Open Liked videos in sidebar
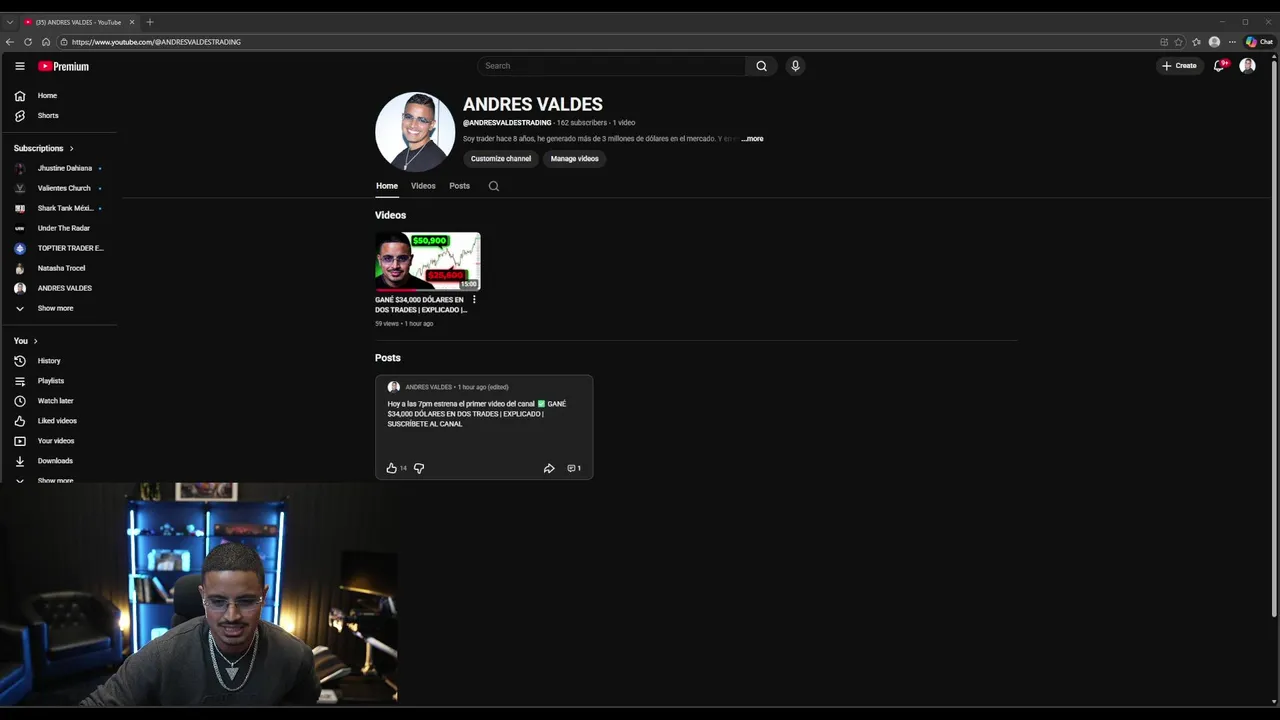Image resolution: width=1280 pixels, height=720 pixels. (60, 421)
